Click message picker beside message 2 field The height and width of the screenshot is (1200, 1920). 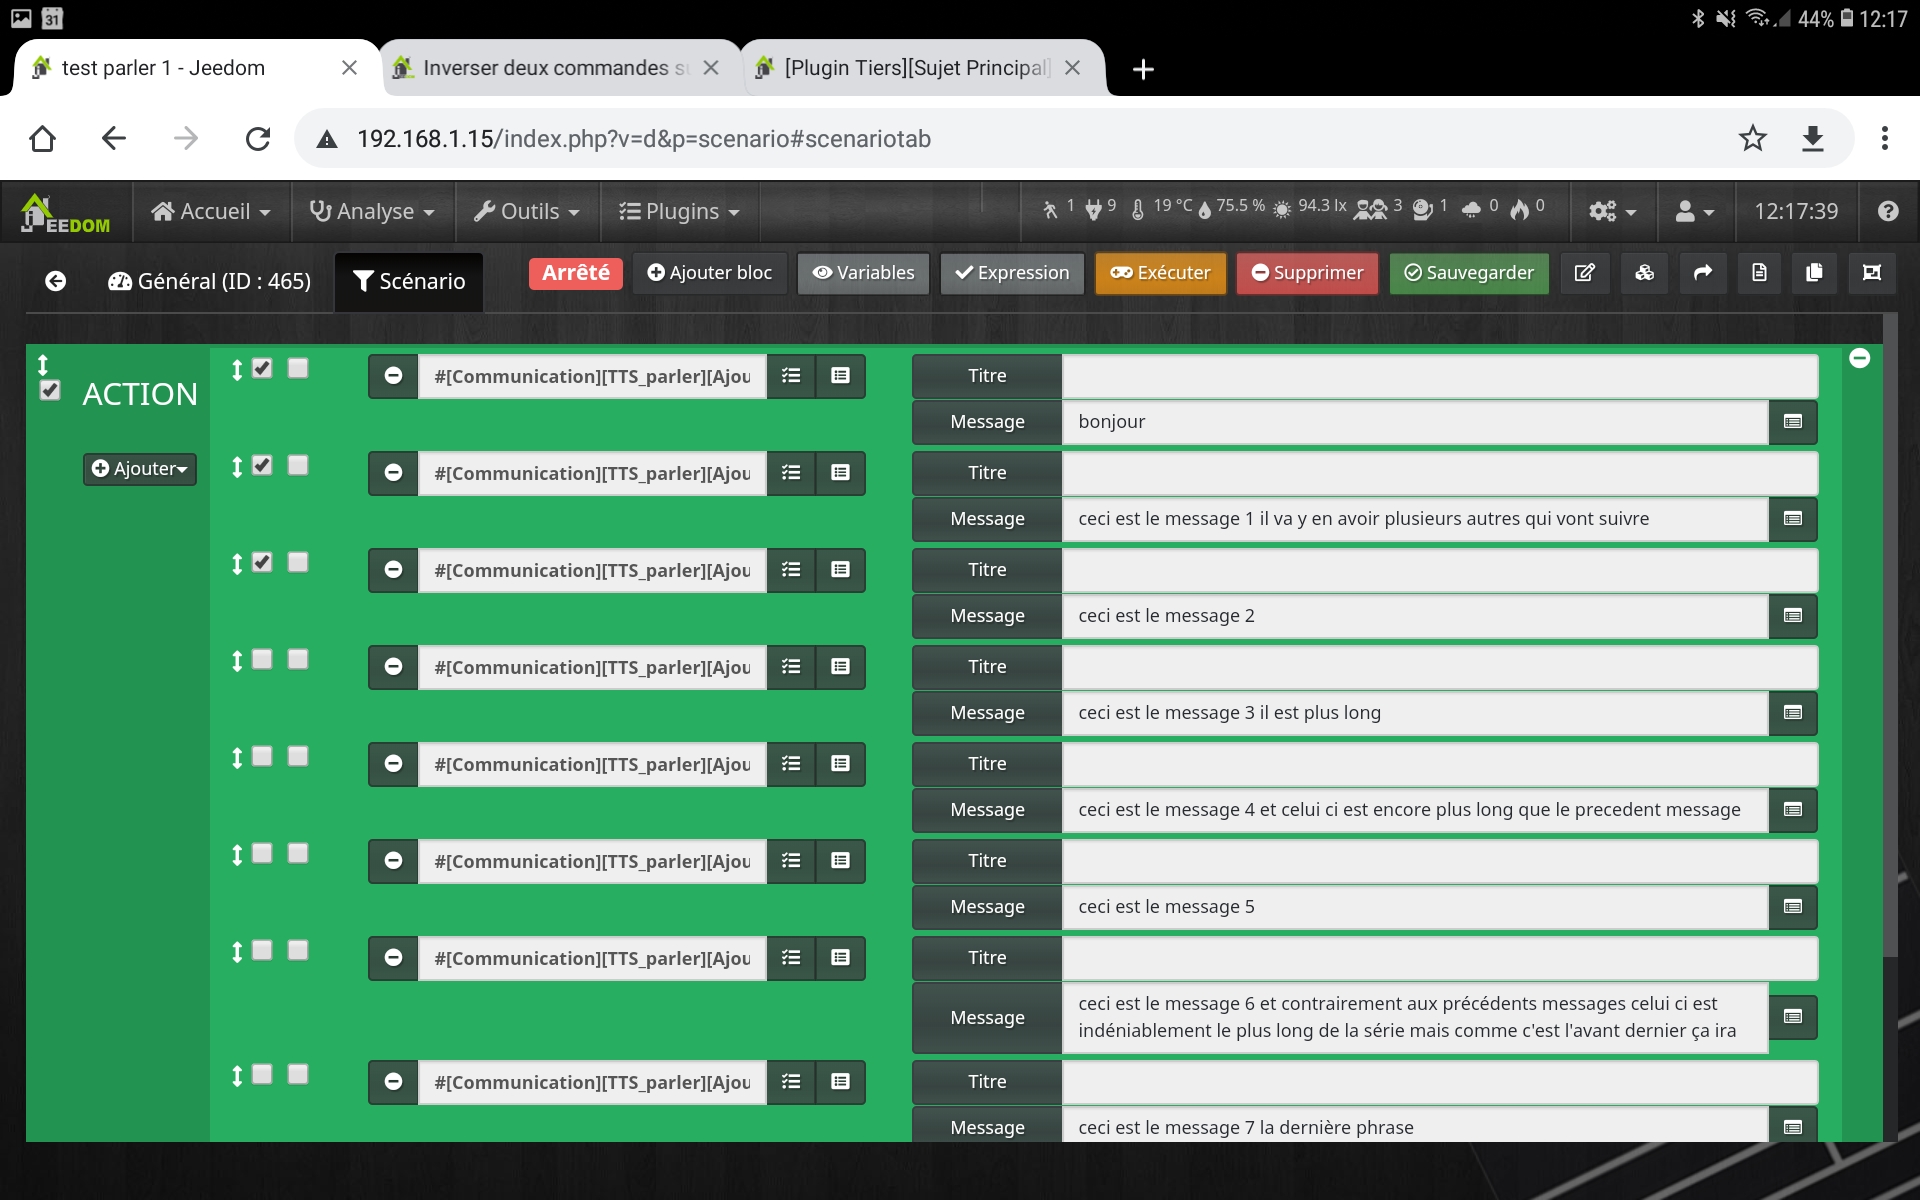click(1793, 616)
